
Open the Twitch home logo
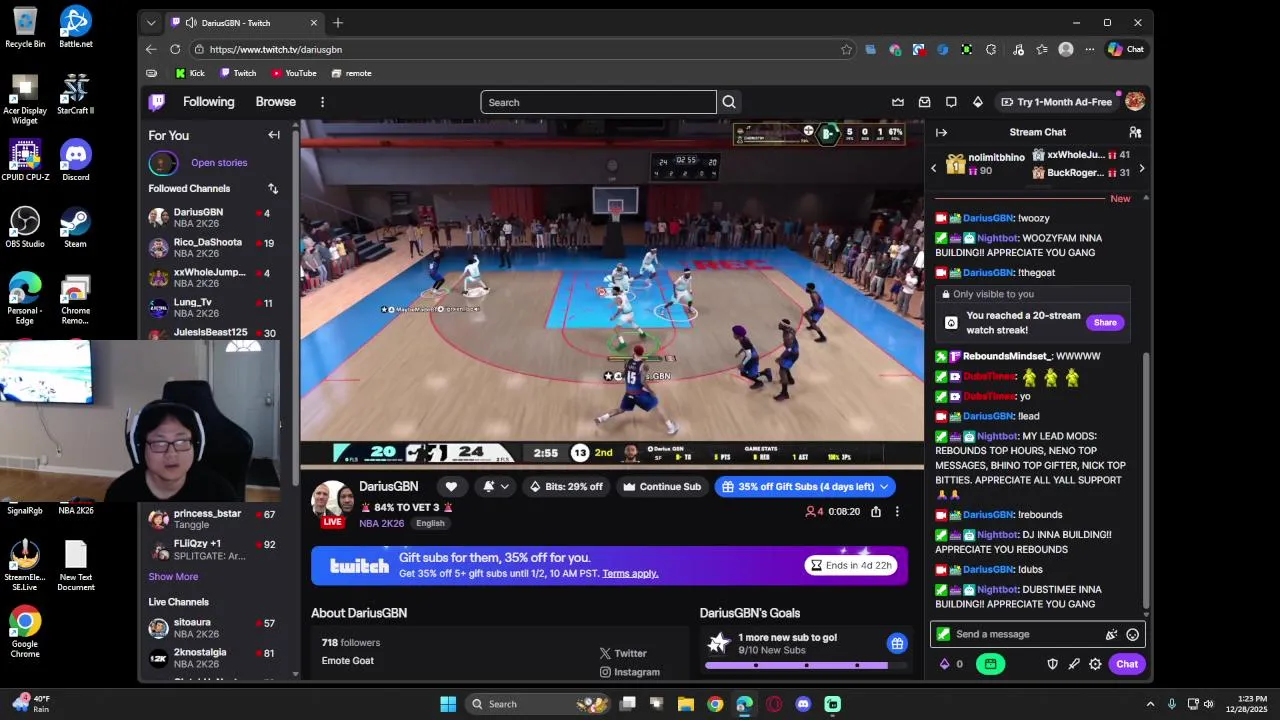point(157,102)
